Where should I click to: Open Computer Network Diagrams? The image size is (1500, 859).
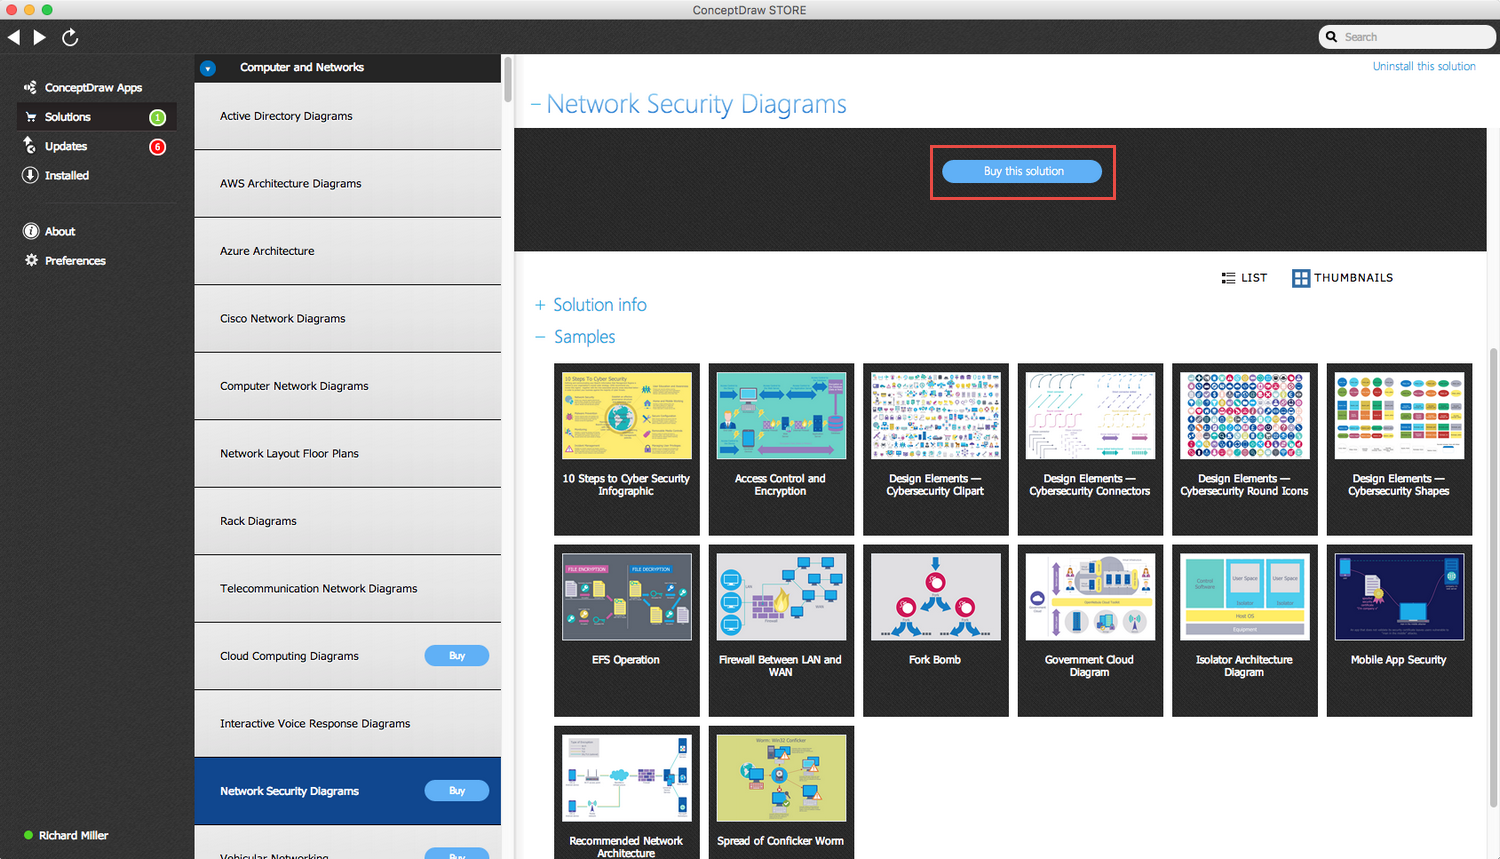click(x=348, y=386)
